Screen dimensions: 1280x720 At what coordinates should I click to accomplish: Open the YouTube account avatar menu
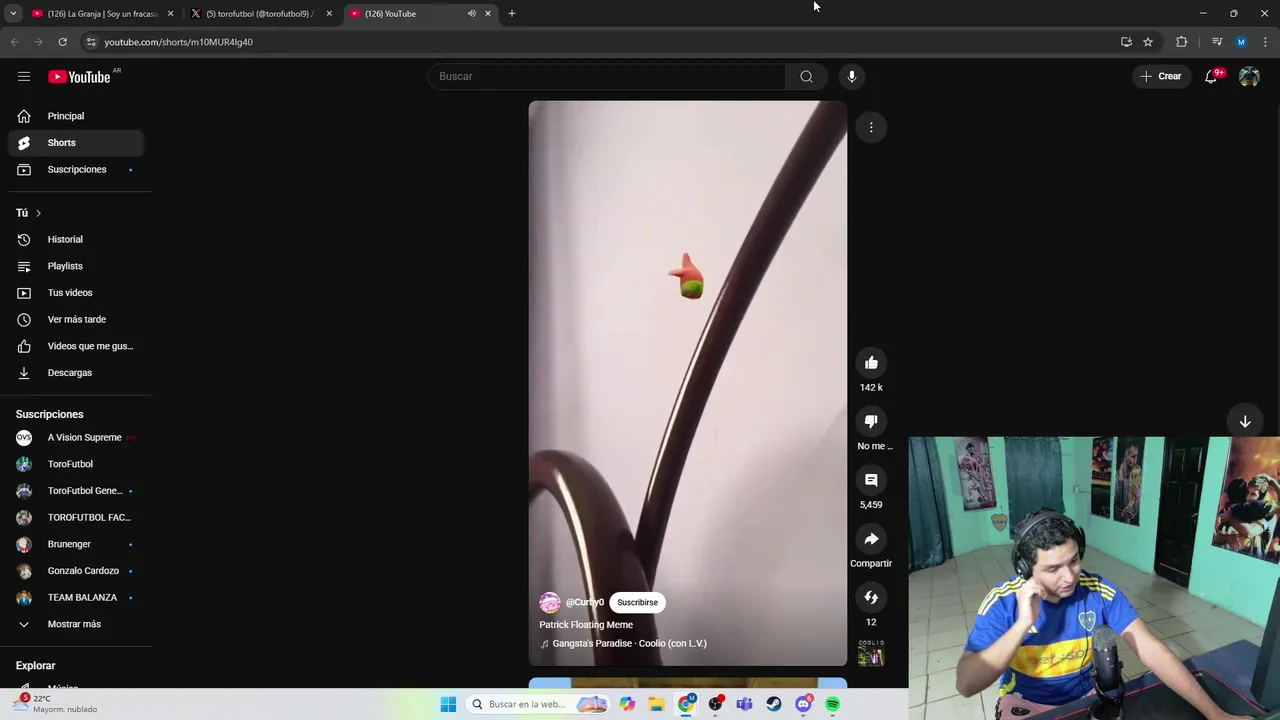[1249, 76]
